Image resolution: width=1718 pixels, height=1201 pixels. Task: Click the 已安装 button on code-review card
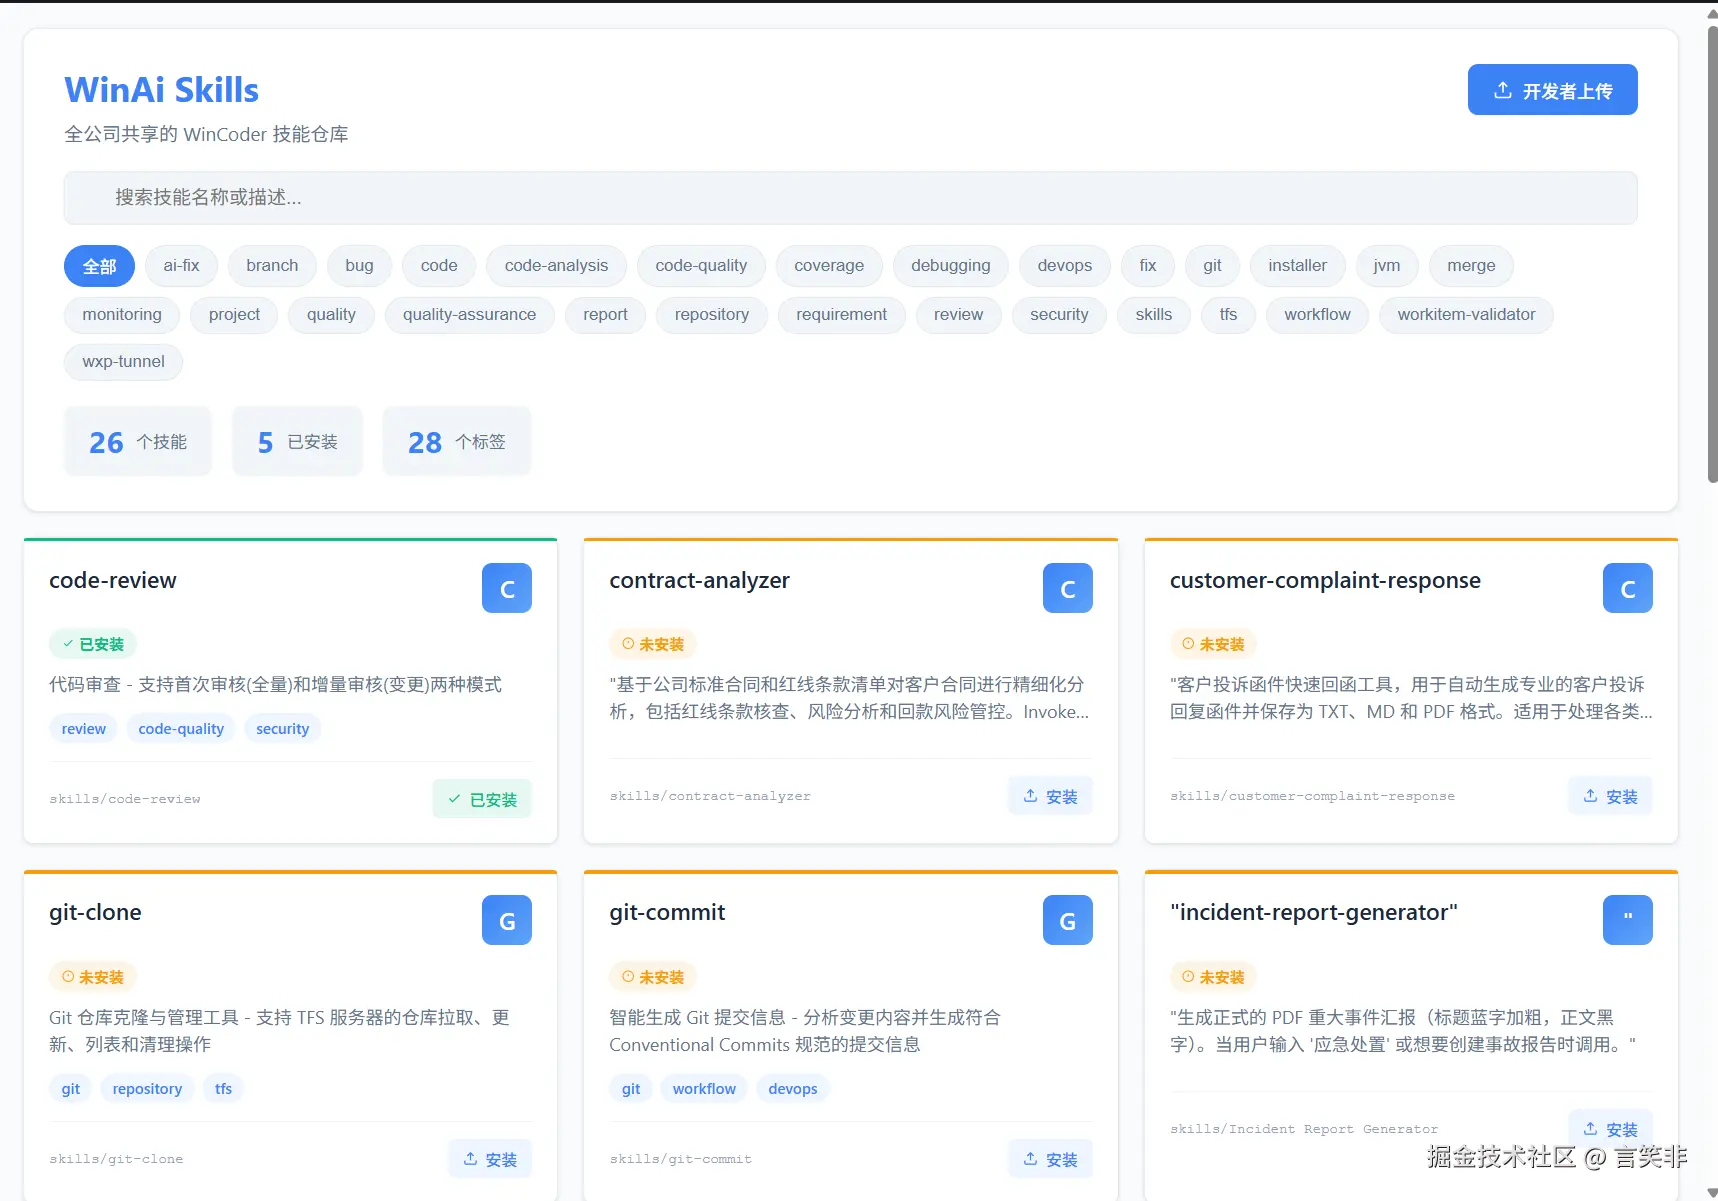pos(482,799)
